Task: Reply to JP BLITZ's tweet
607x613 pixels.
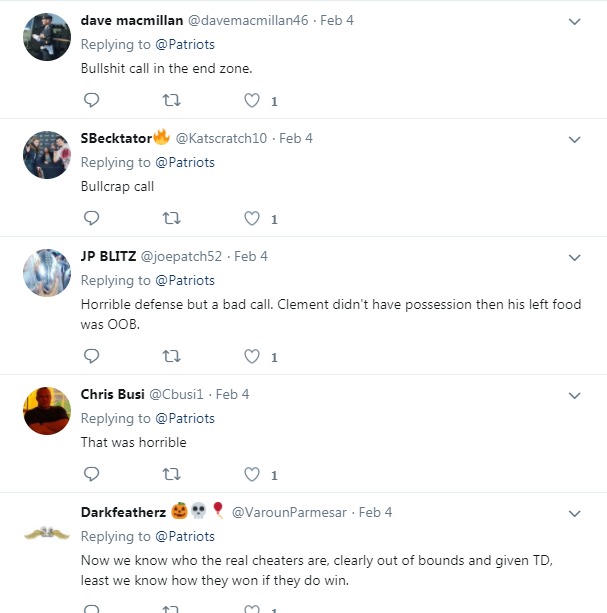Action: tap(91, 356)
